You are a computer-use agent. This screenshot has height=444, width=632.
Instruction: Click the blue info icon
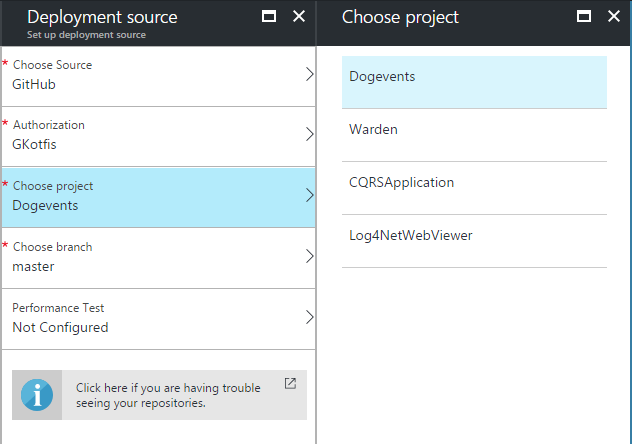tap(37, 395)
